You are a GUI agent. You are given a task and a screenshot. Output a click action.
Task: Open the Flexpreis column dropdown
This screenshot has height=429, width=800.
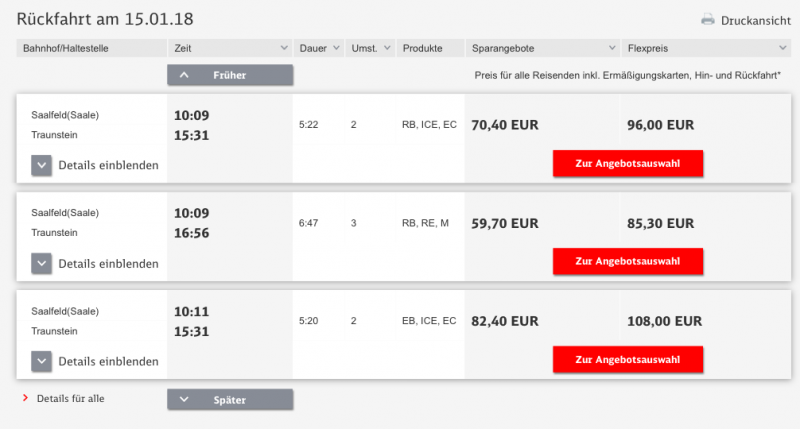[783, 48]
